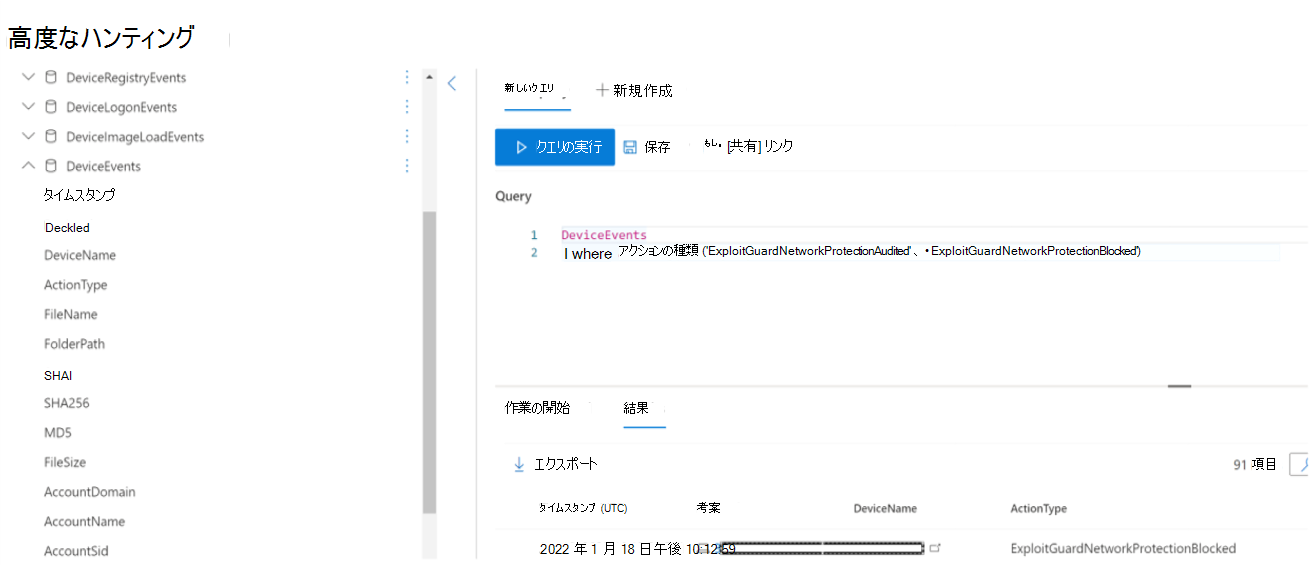Screen dimensions: 1312x565
Task: Click DeviceImageLoadEvents database icon
Action: 51,136
